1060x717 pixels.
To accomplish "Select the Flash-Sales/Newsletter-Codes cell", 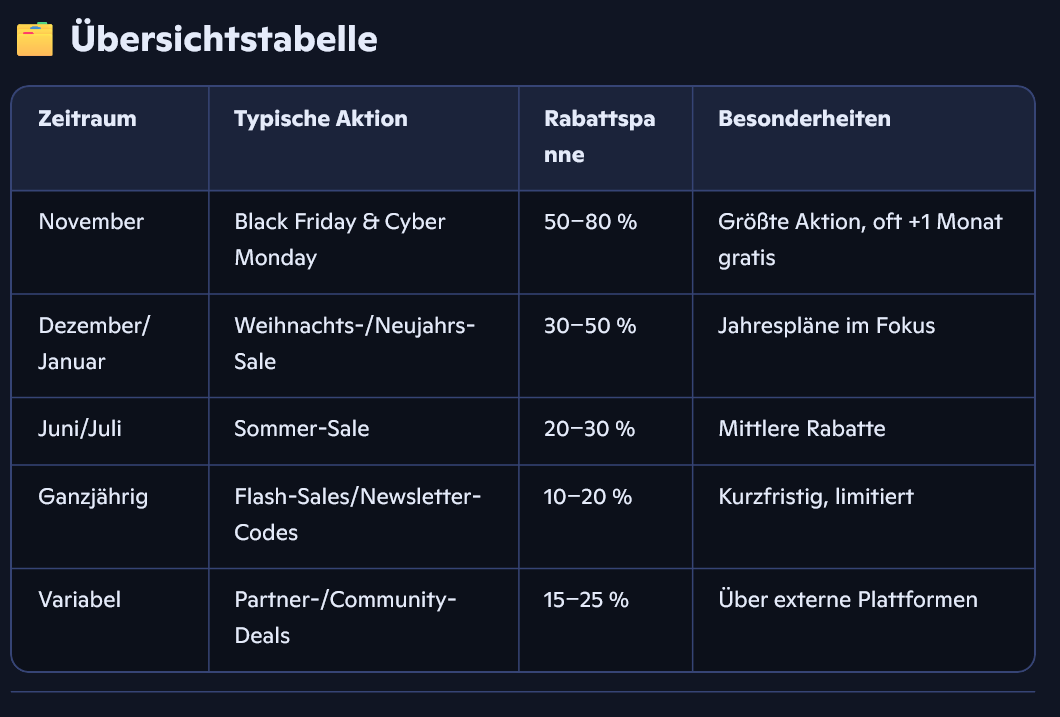I will (x=358, y=514).
